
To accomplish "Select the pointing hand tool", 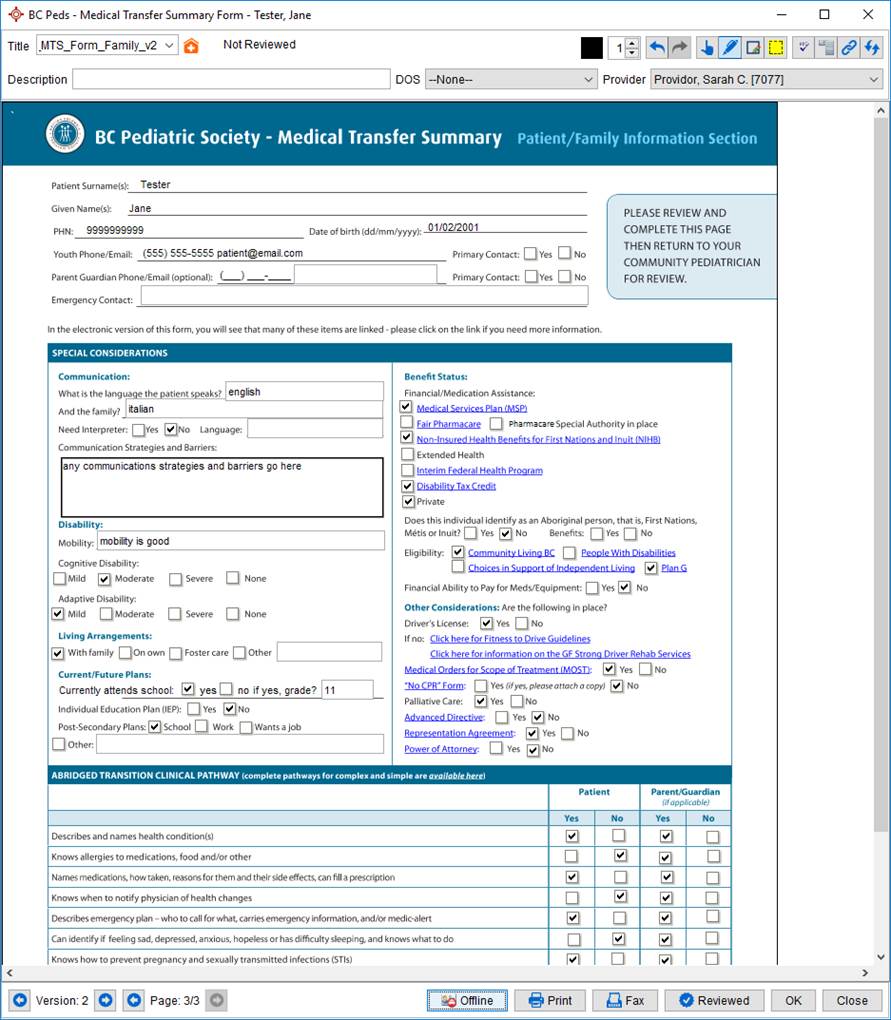I will (707, 47).
